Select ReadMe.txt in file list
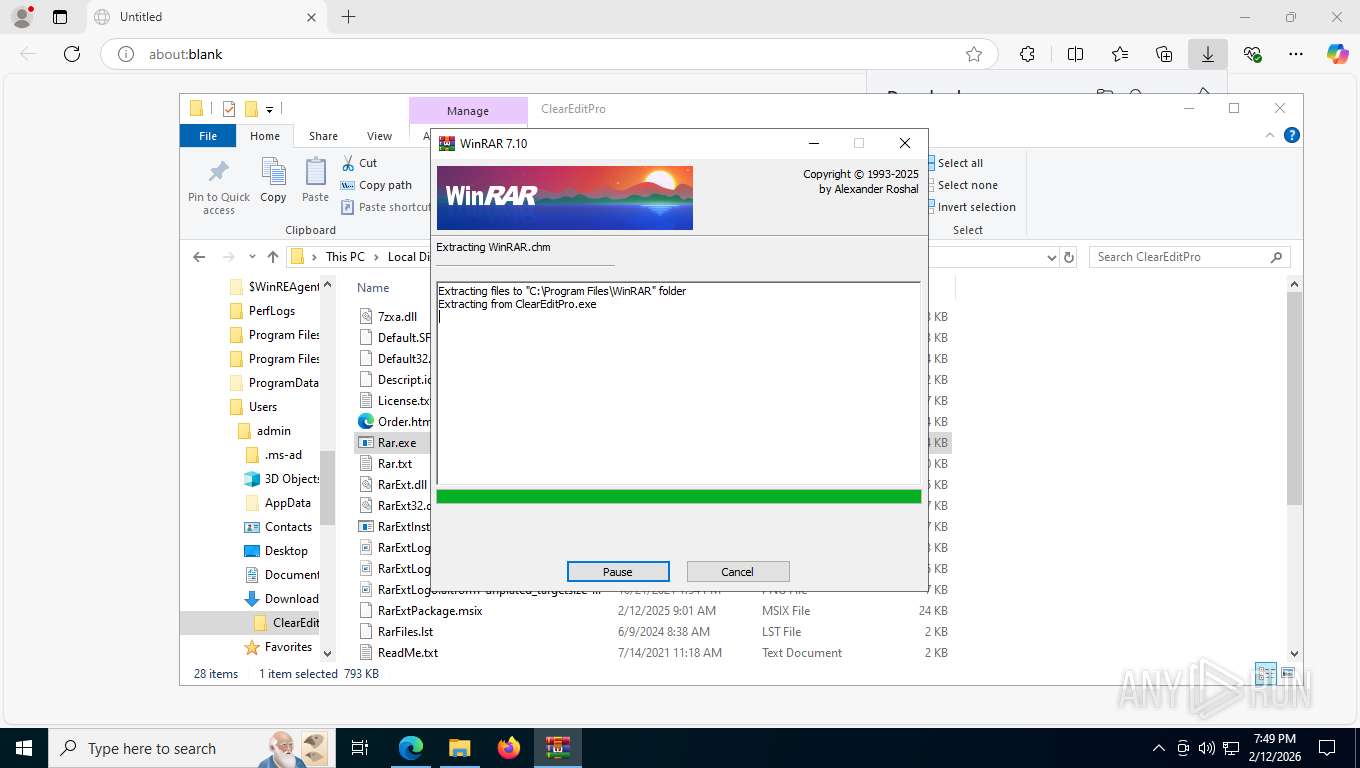1360x768 pixels. pyautogui.click(x=408, y=653)
